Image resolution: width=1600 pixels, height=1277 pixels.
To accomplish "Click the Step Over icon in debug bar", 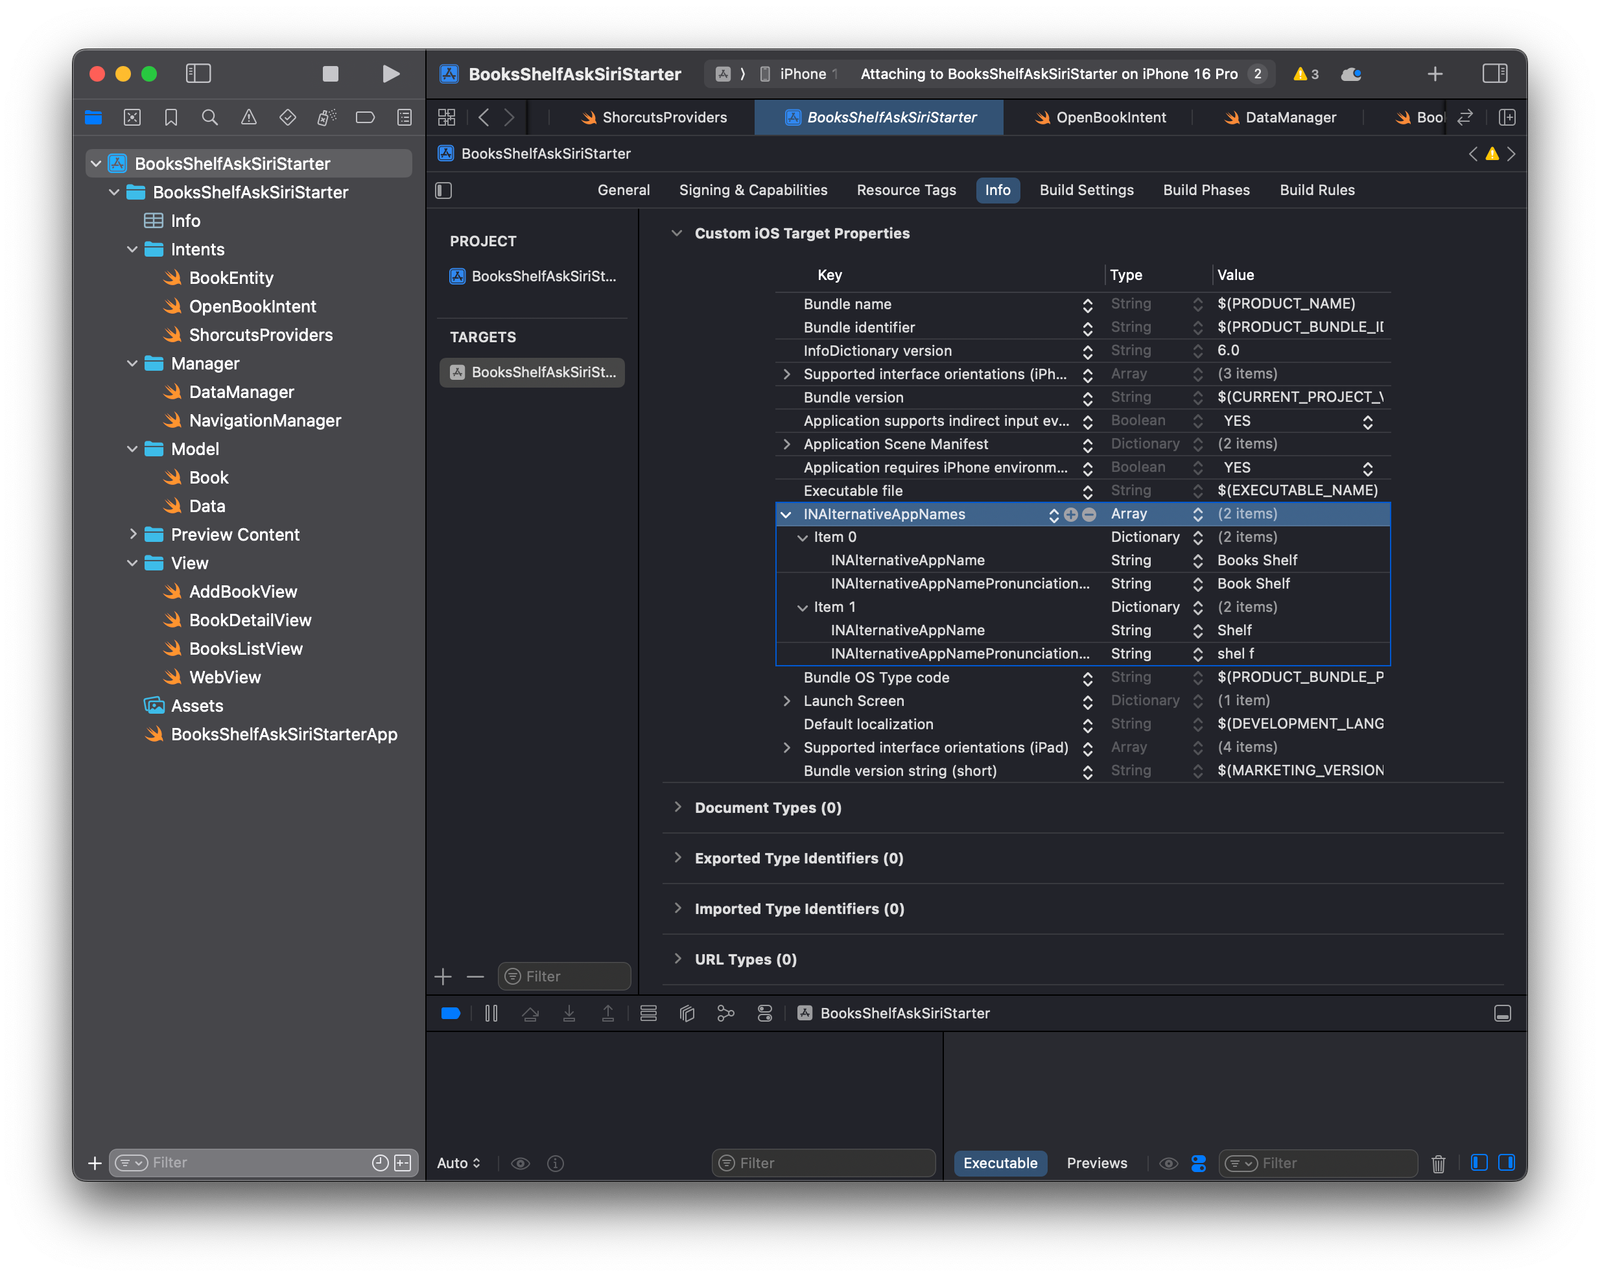I will coord(530,1013).
